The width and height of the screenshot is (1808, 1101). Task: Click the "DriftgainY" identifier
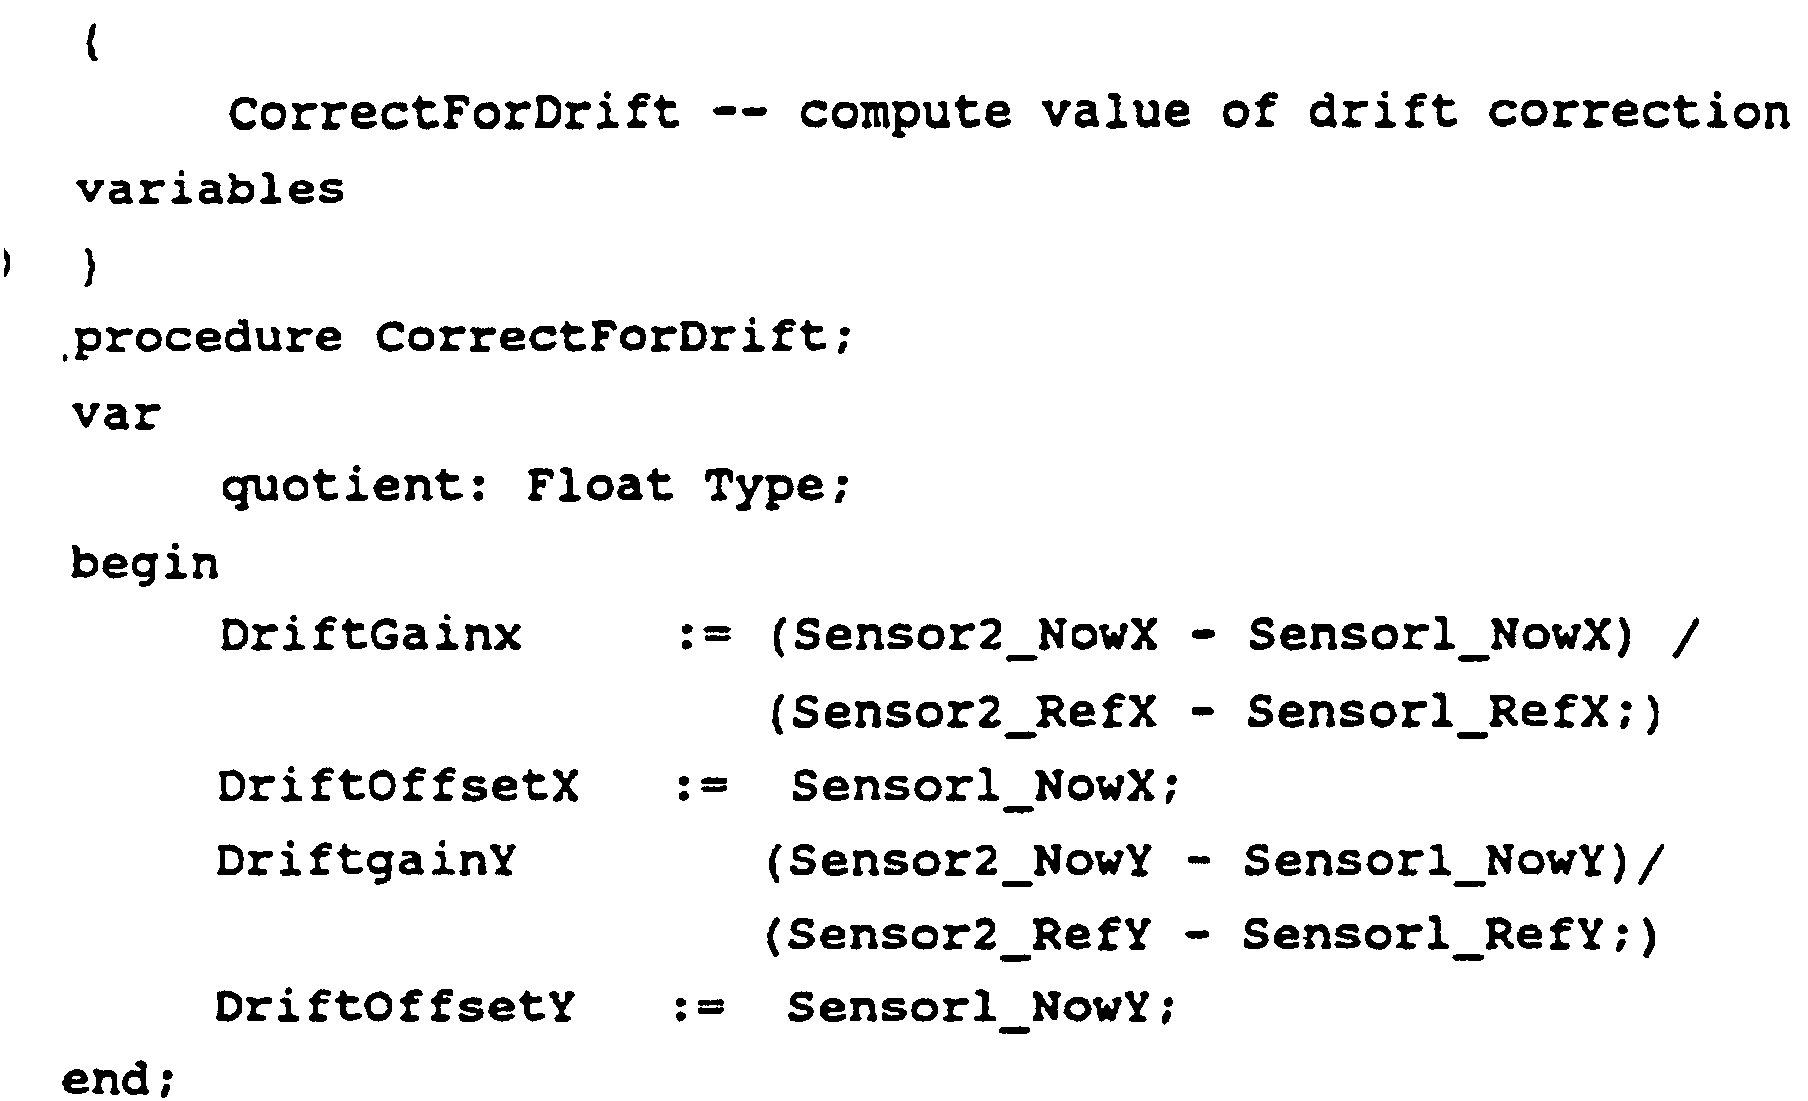point(366,860)
